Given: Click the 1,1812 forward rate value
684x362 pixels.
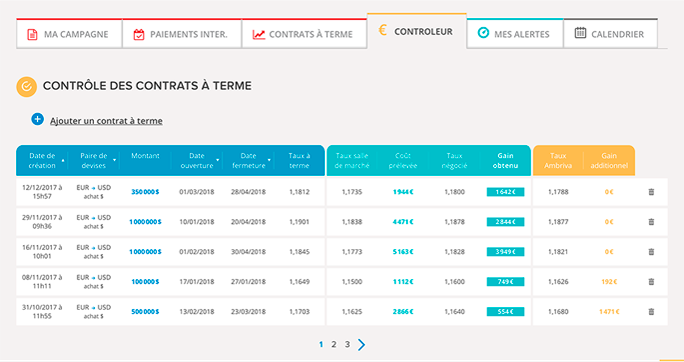Looking at the screenshot, I should pyautogui.click(x=299, y=192).
